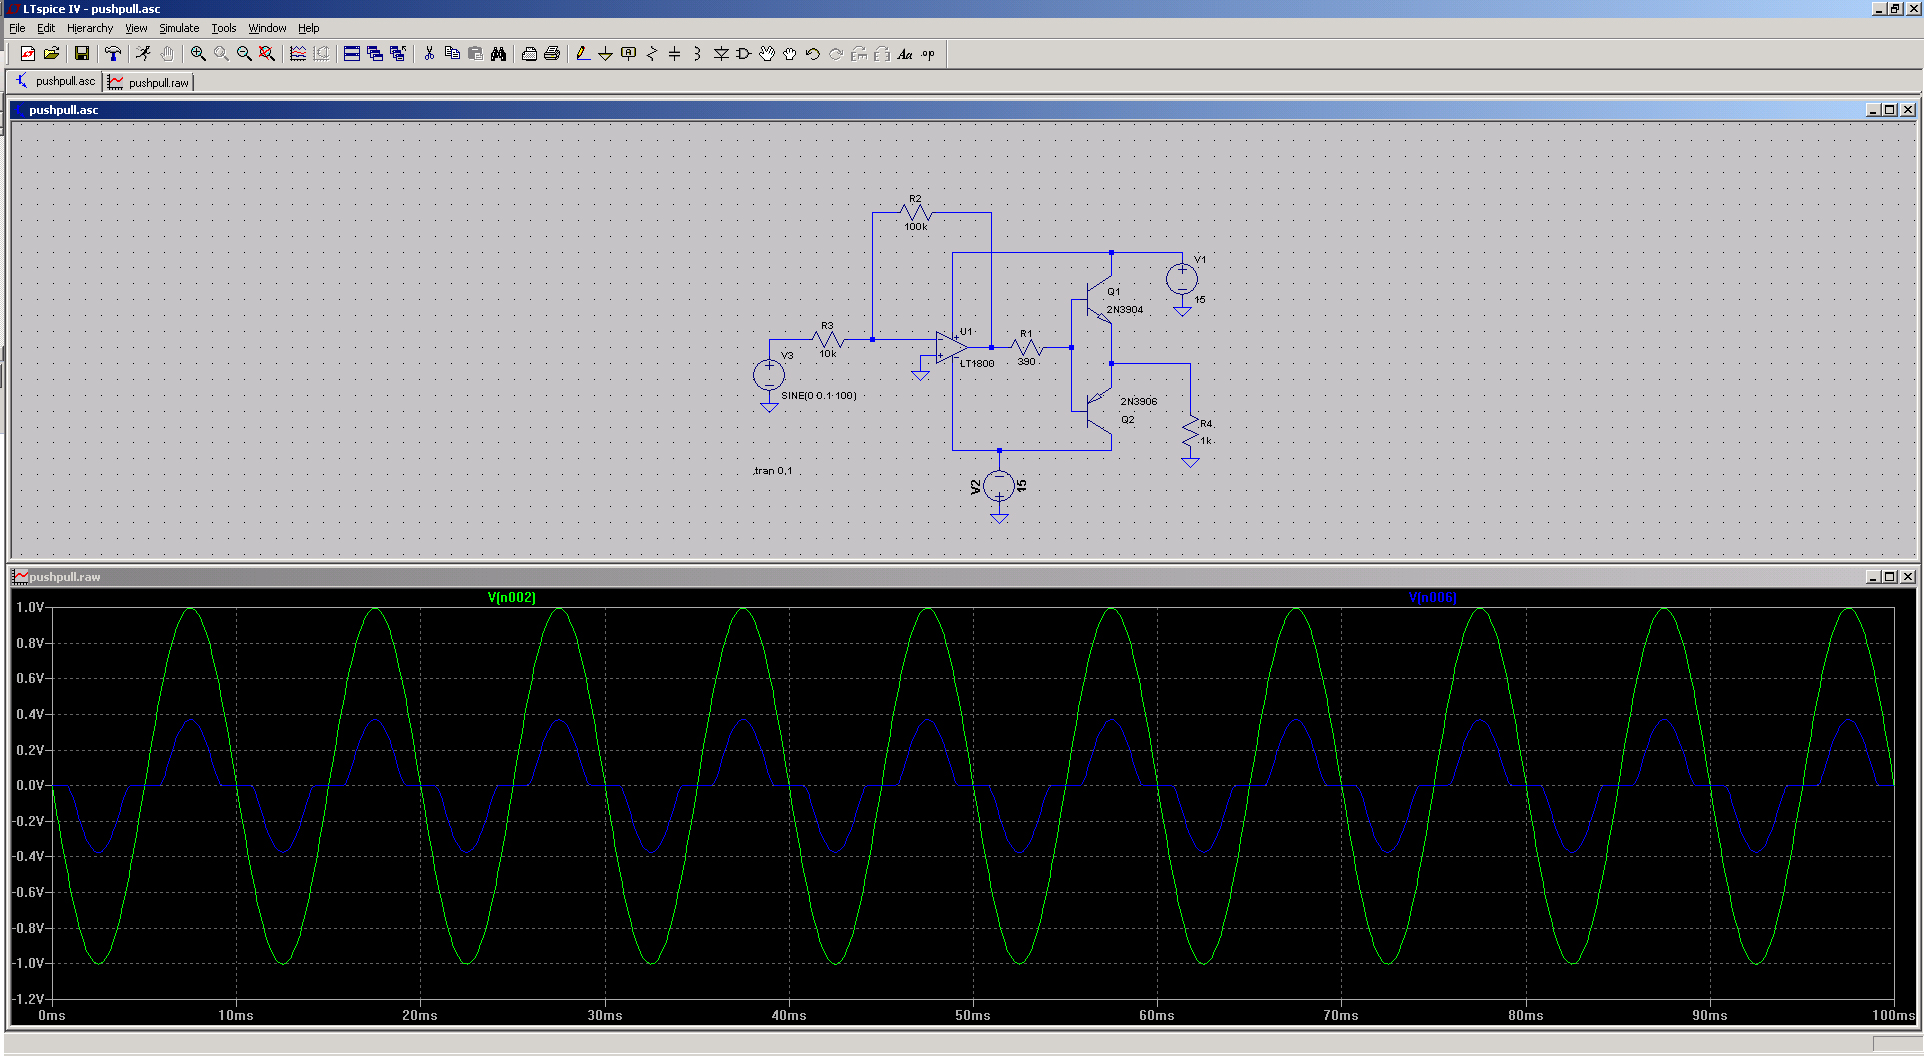
Task: Place a ground symbol from the toolbar
Action: 606,54
